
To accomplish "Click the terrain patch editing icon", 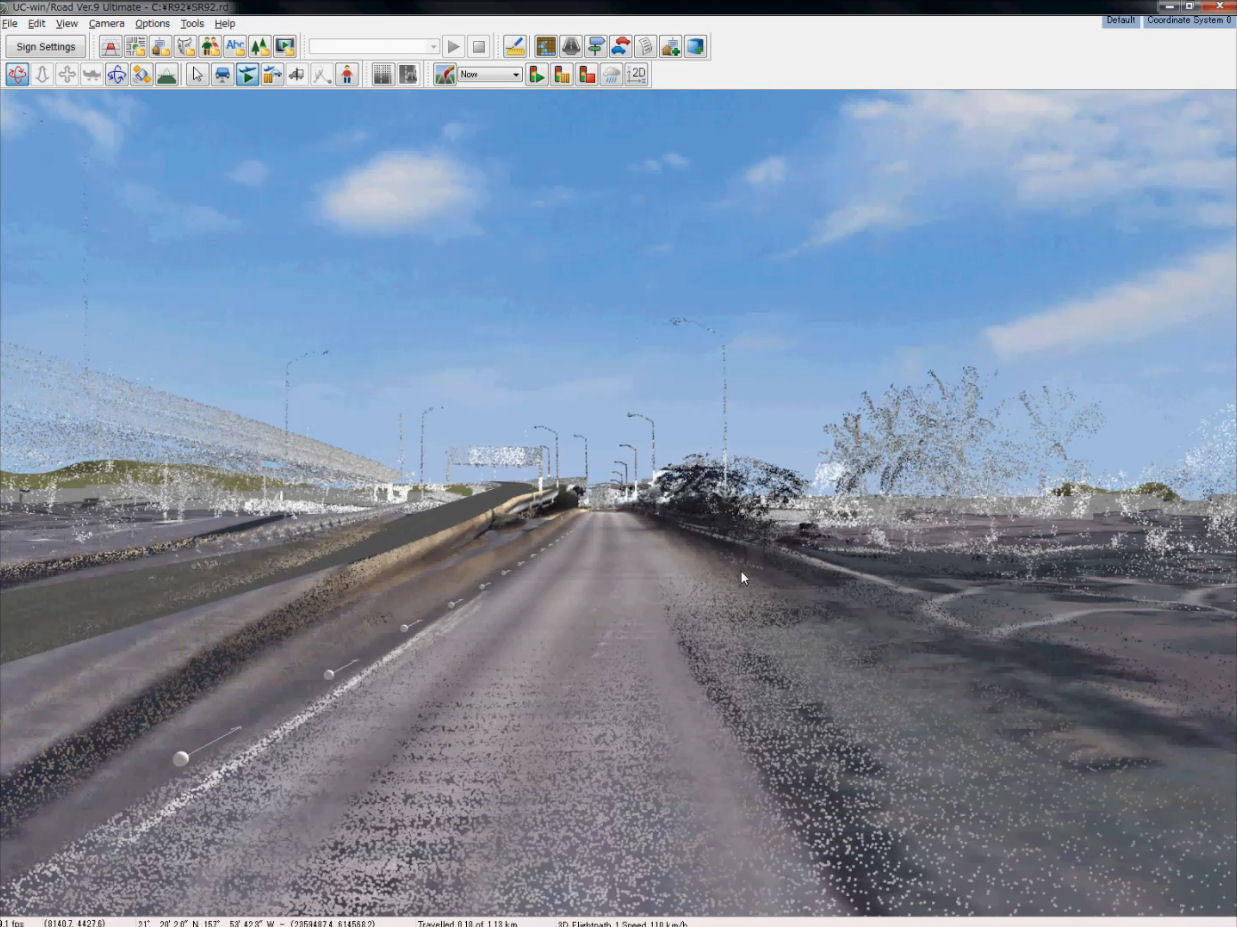I will pyautogui.click(x=546, y=47).
